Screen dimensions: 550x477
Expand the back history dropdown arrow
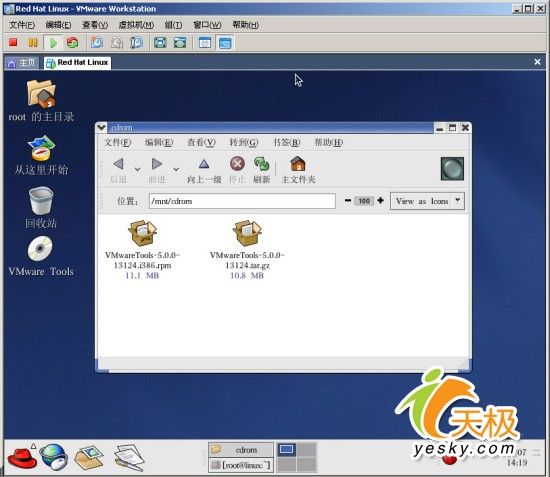138,169
